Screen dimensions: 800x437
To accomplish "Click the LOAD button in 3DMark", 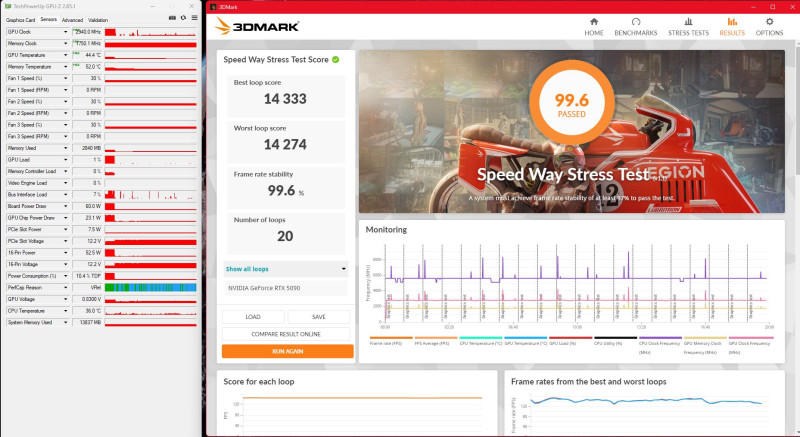I will (x=253, y=317).
